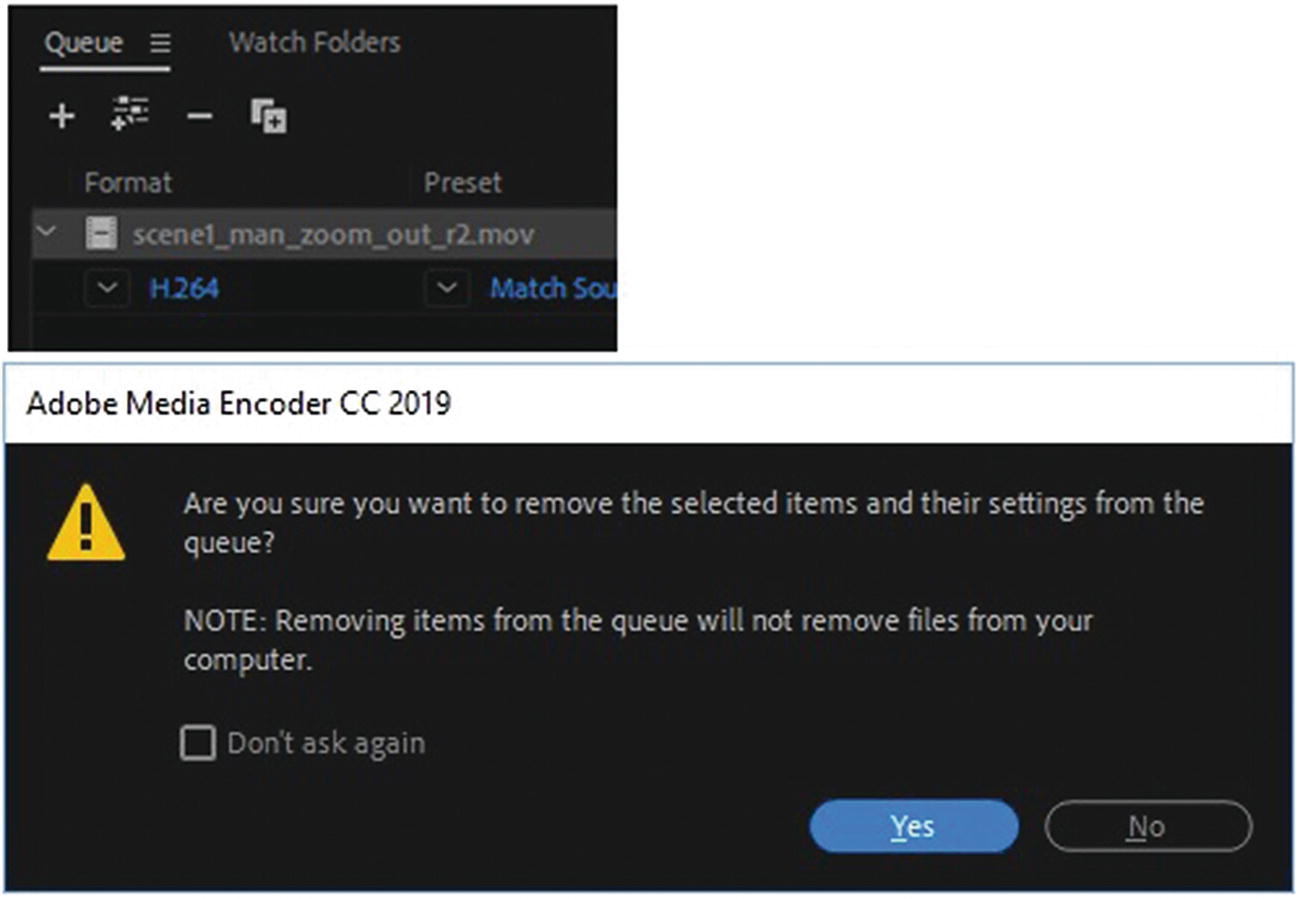Image resolution: width=1300 pixels, height=899 pixels.
Task: Click the Duplicate icon in the Queue toolbar
Action: 269,117
